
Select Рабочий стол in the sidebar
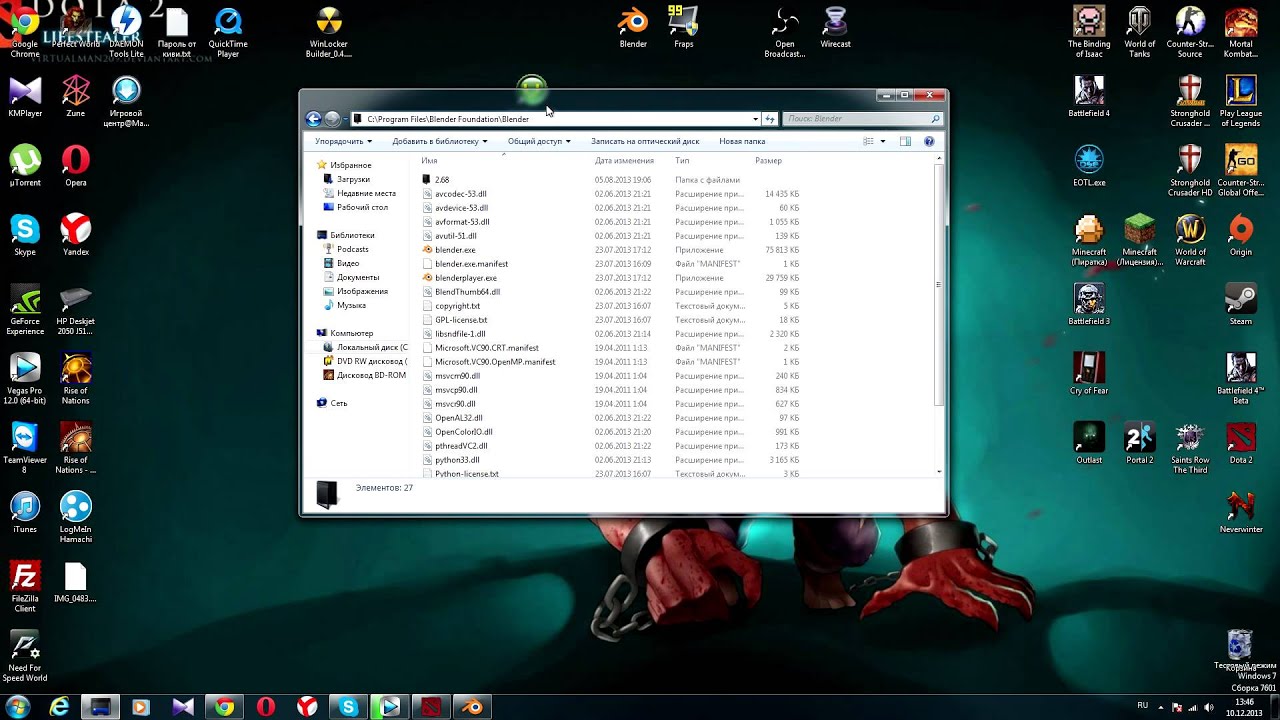362,208
